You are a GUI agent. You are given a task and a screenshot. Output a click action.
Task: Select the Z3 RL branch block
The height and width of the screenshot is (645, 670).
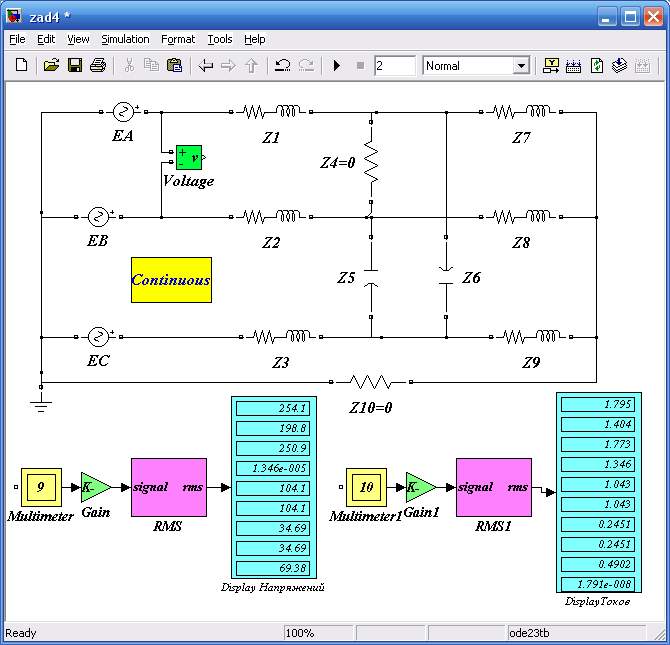[281, 337]
